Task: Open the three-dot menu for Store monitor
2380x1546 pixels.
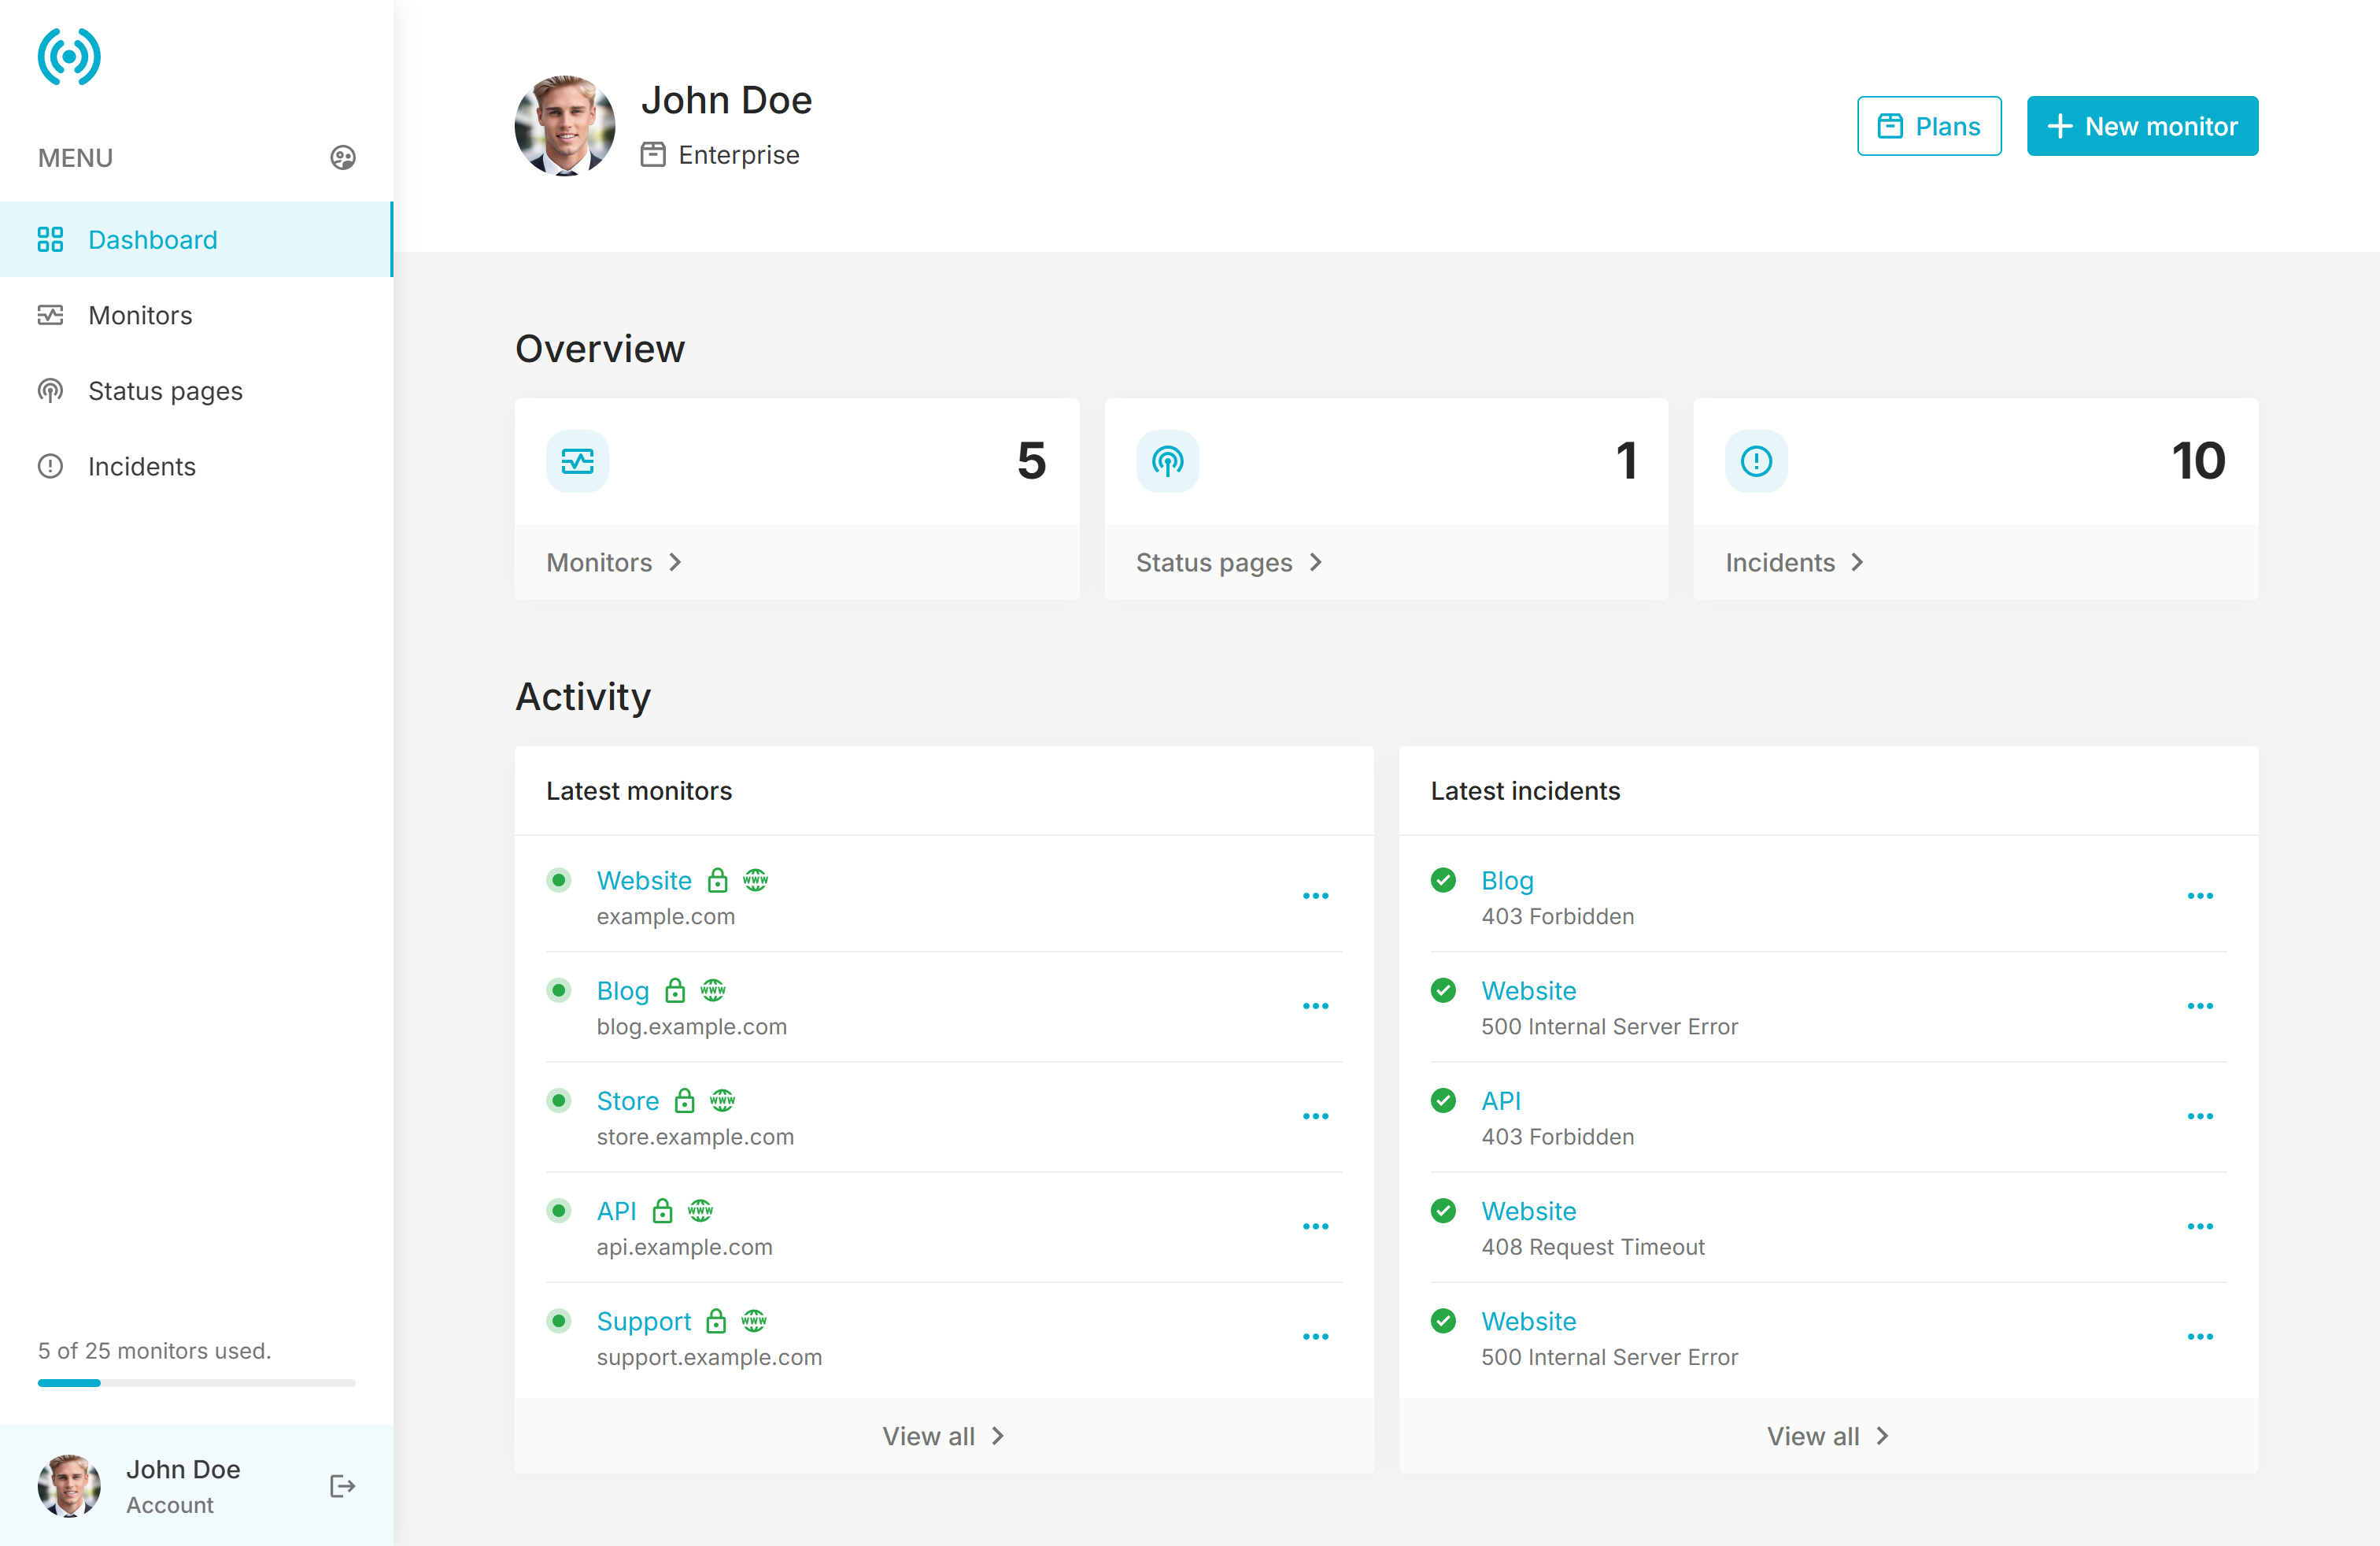Action: (x=1315, y=1116)
